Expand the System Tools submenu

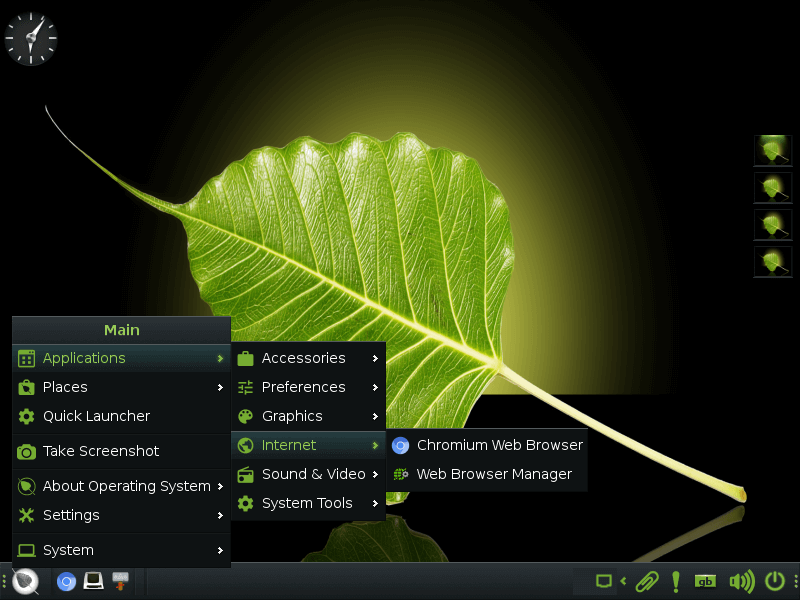click(x=308, y=504)
